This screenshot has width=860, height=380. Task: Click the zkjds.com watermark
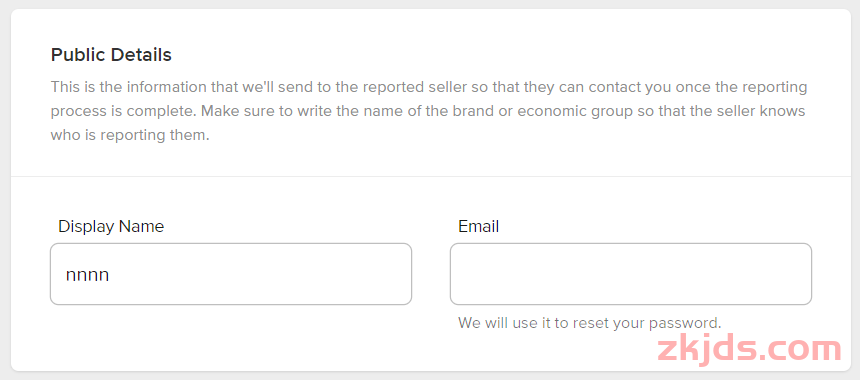pyautogui.click(x=749, y=349)
